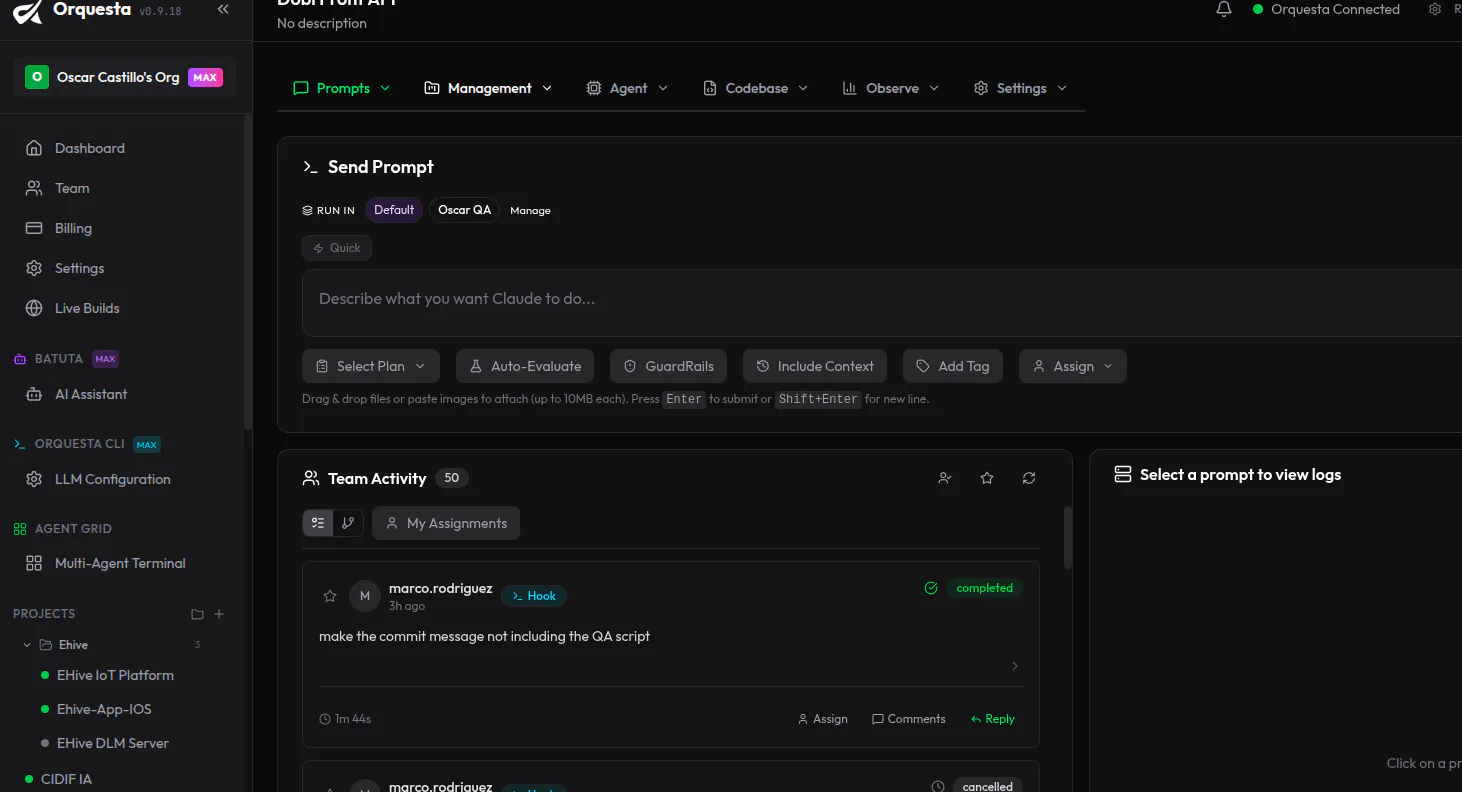Collapse the sidebar with the double-chevron icon

[x=223, y=9]
